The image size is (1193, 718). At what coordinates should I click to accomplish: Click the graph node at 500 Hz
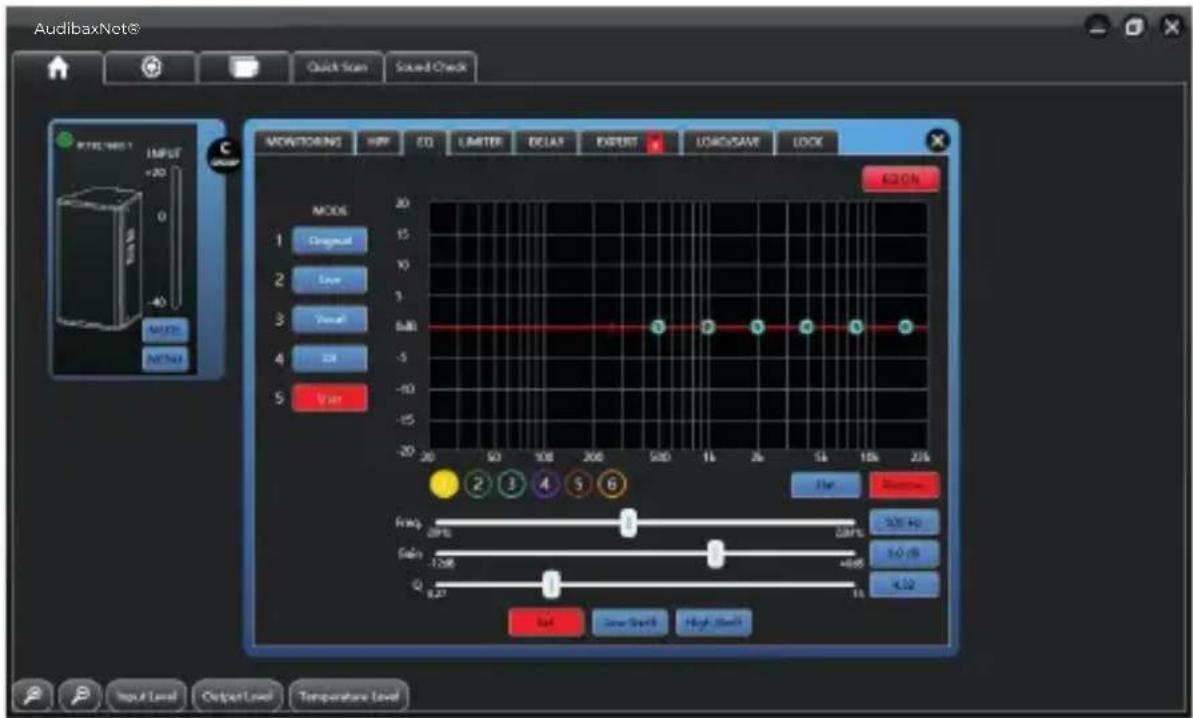coord(659,327)
